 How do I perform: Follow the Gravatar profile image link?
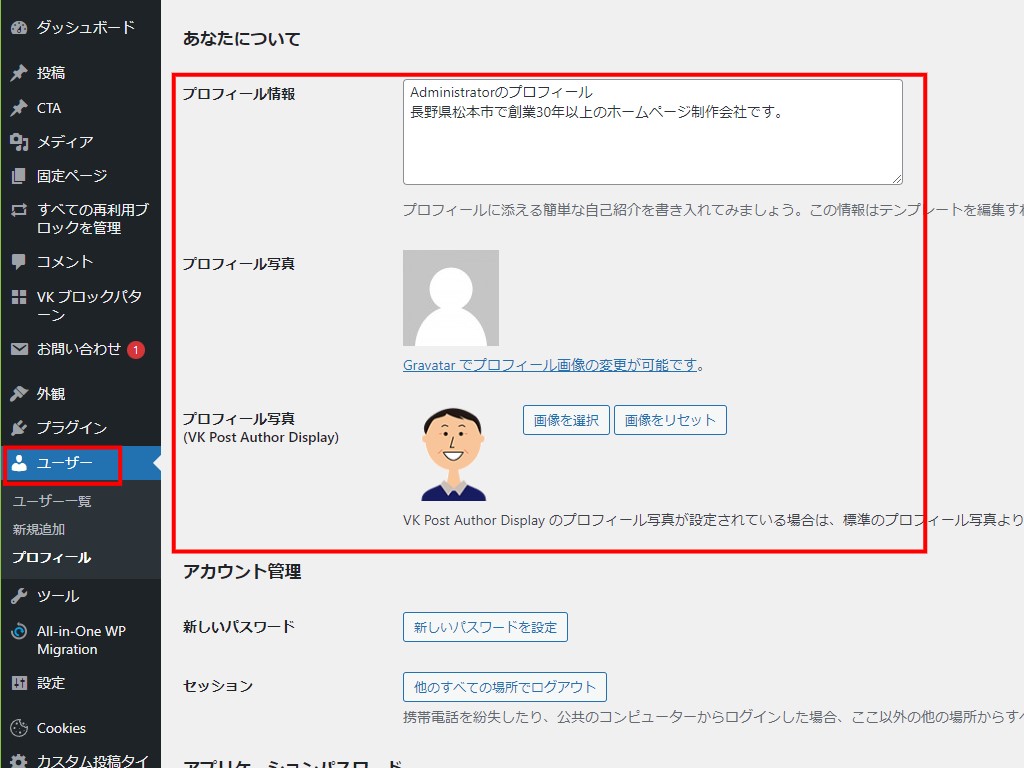point(550,366)
